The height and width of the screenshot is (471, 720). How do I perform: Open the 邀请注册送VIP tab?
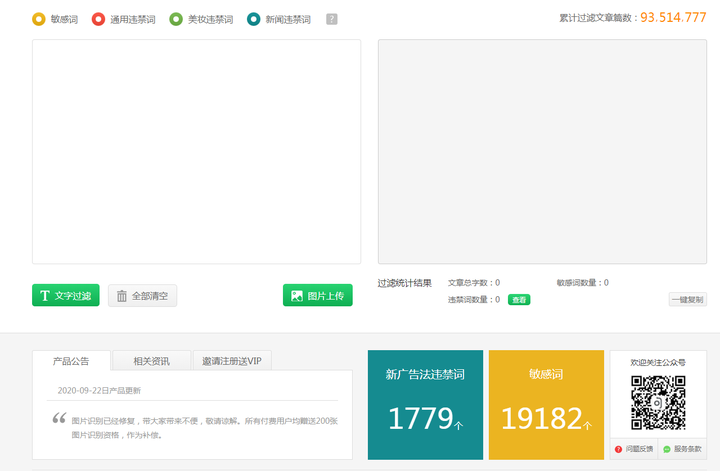(x=232, y=361)
